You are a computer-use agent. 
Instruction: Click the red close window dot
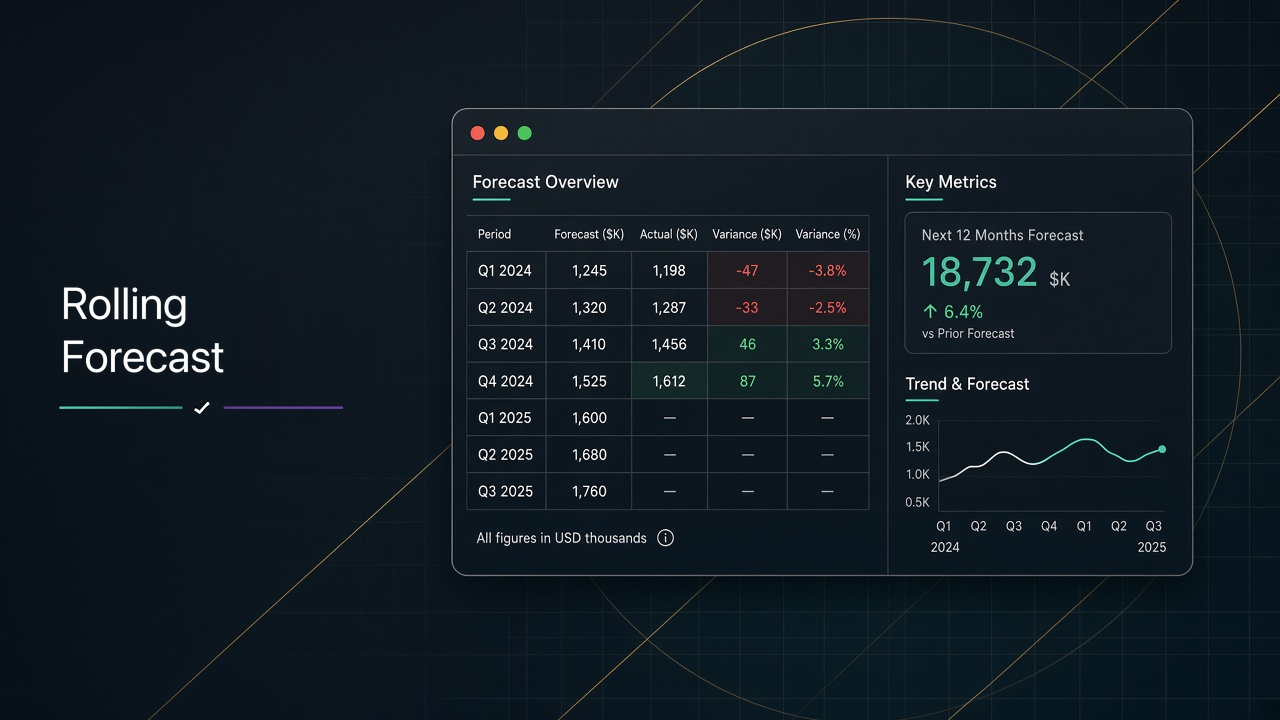(477, 133)
